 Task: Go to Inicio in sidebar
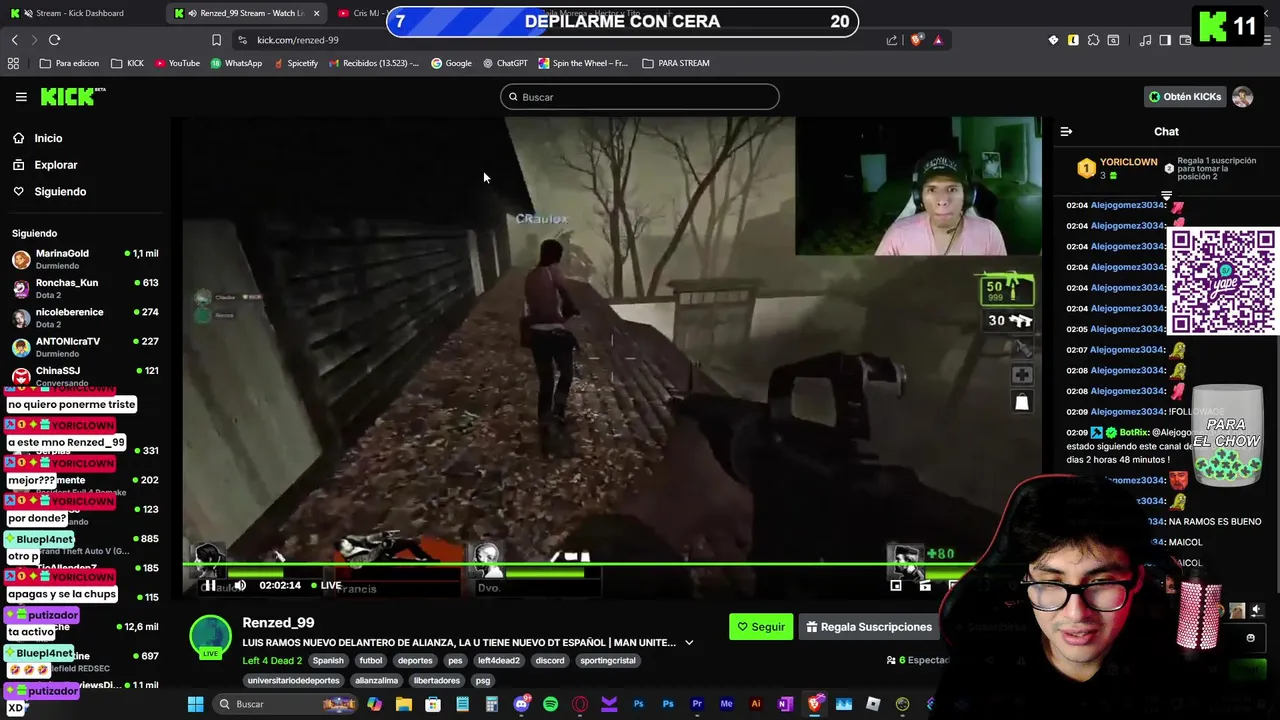tap(38, 138)
